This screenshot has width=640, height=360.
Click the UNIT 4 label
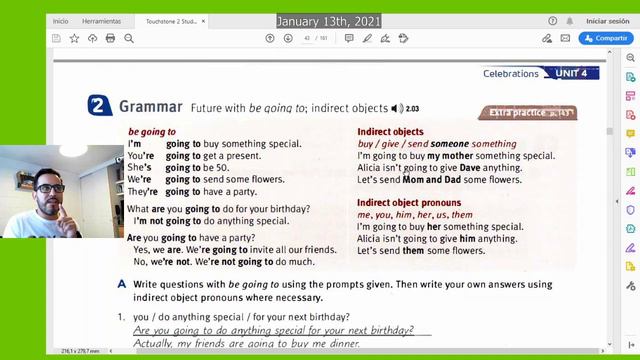[x=571, y=73]
